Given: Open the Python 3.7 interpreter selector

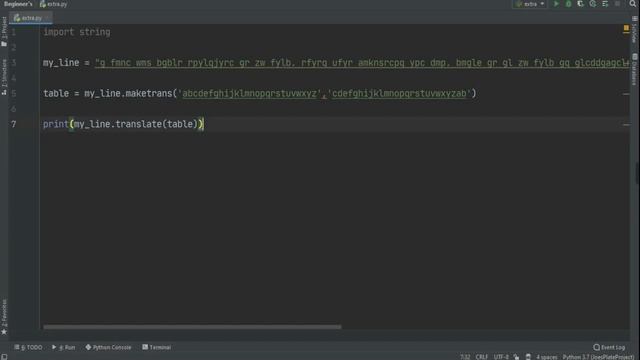Looking at the screenshot, I should 598,357.
